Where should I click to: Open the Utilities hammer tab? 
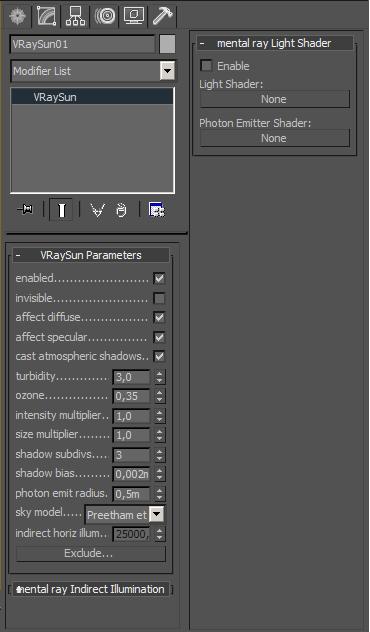tap(162, 17)
